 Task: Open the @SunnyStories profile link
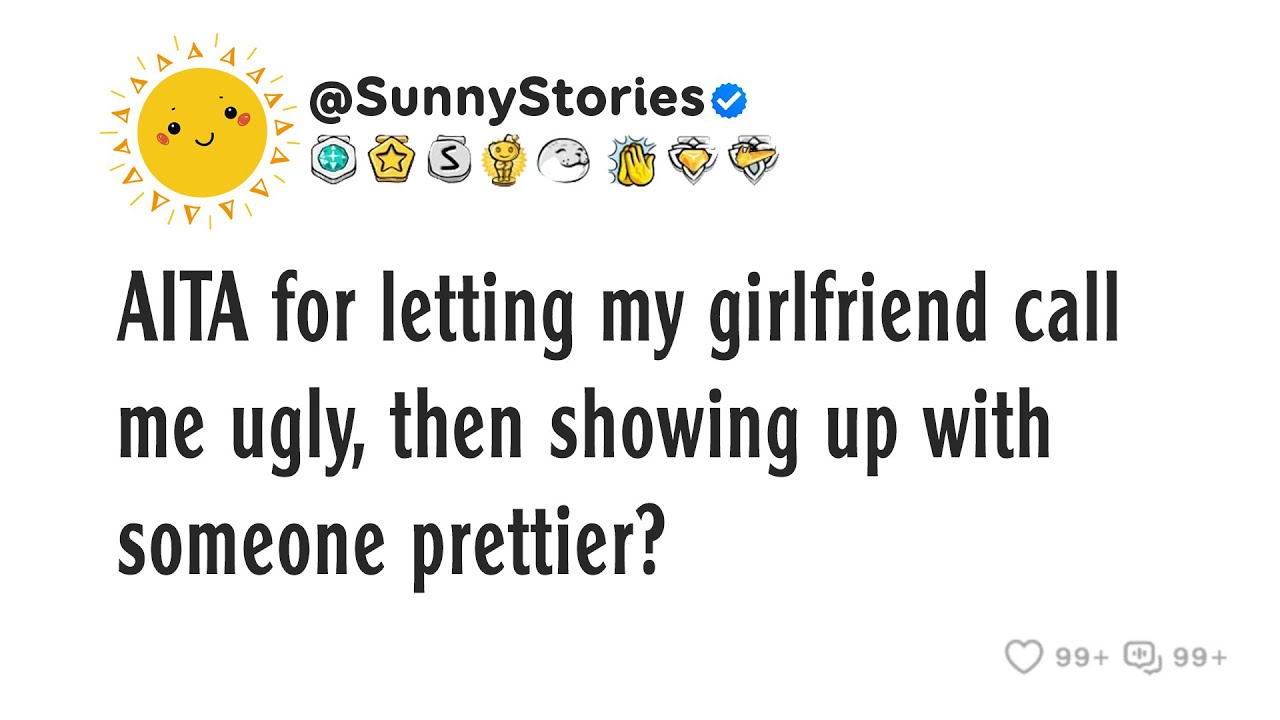[x=507, y=99]
